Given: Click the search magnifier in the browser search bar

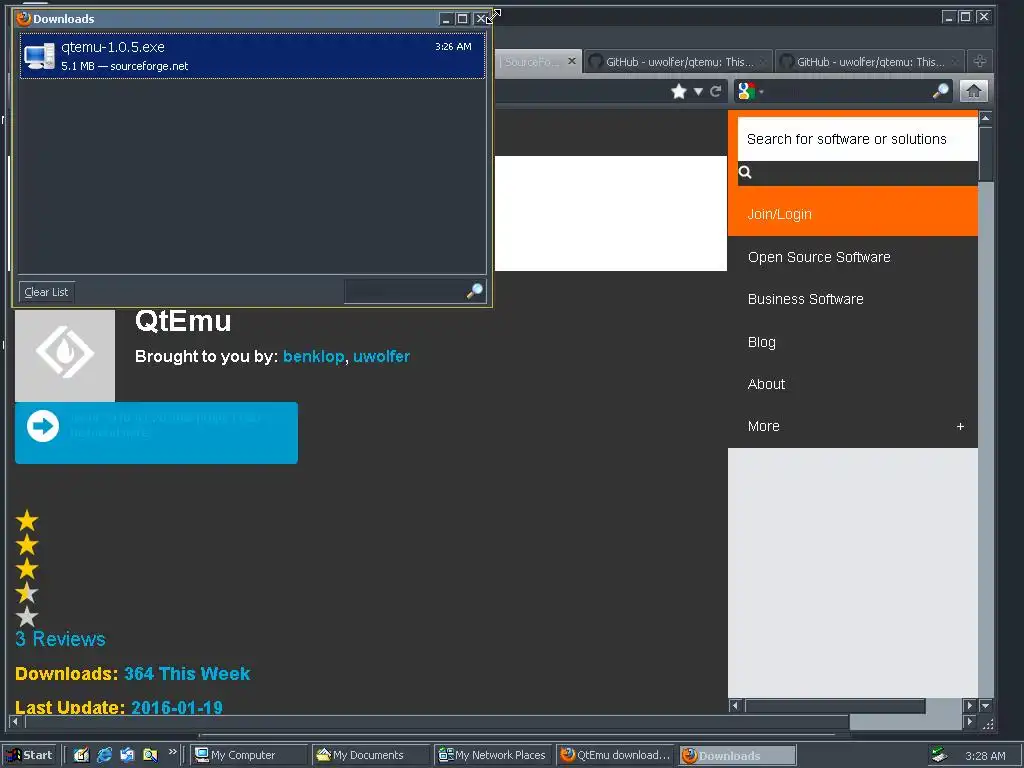Looking at the screenshot, I should click(x=940, y=91).
